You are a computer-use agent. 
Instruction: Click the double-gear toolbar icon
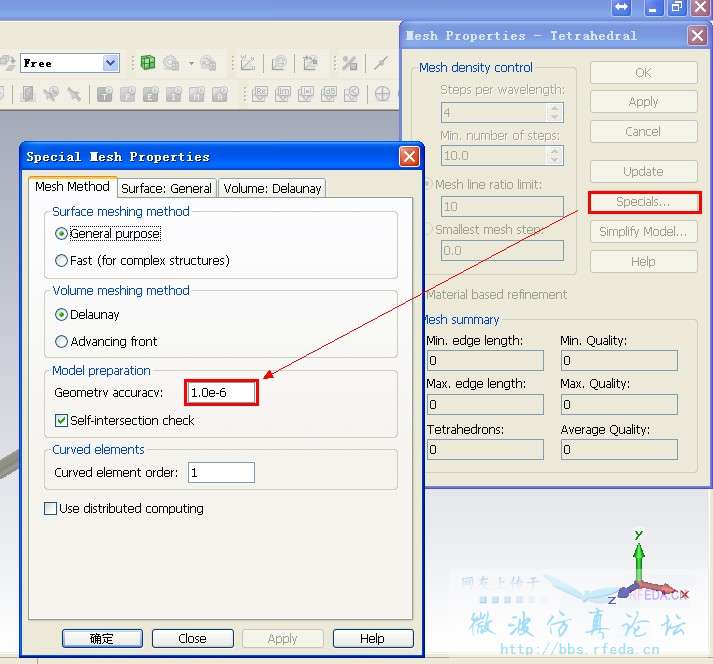pos(208,63)
